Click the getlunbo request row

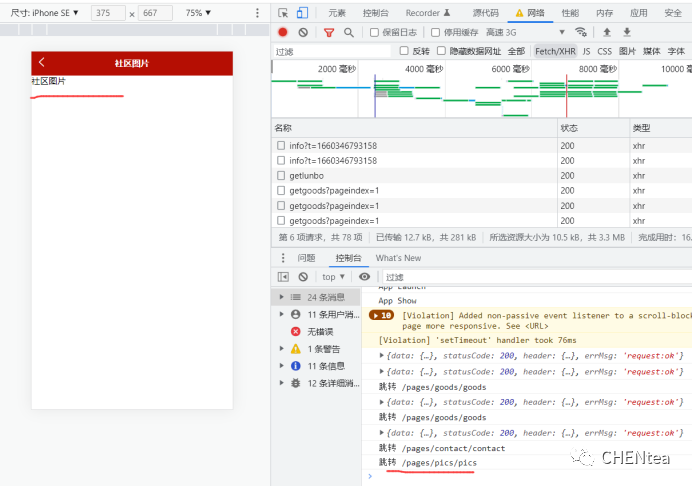point(308,175)
